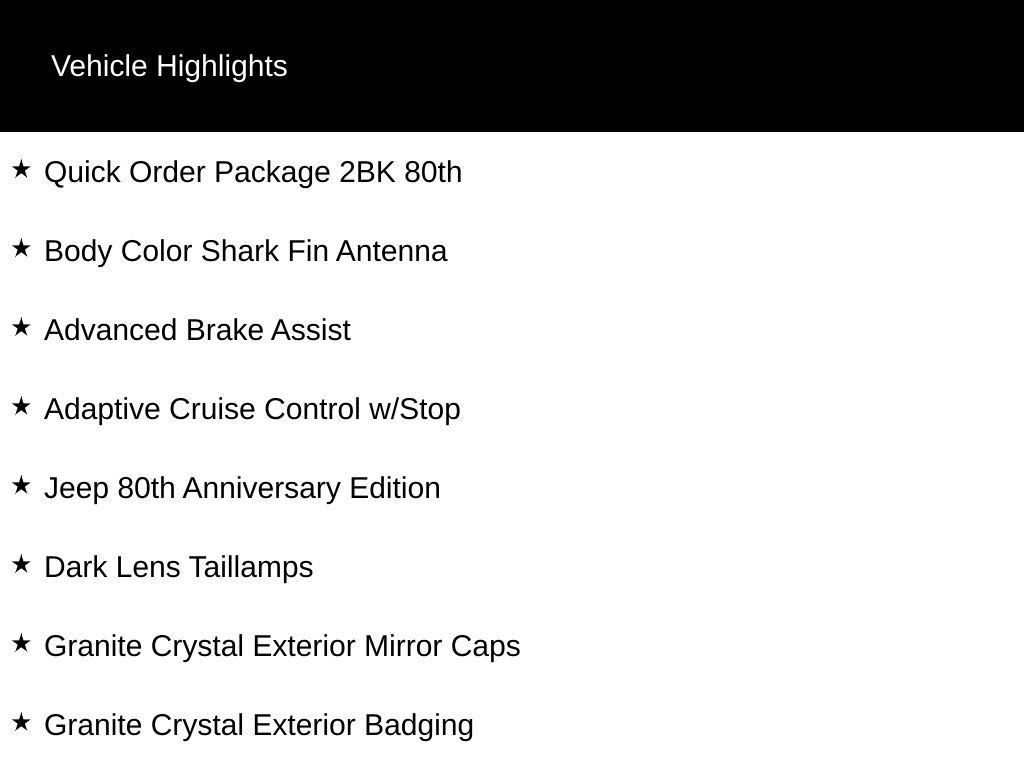Select Adaptive Cruise Control w/Stop entry
1024x768 pixels.
252,409
